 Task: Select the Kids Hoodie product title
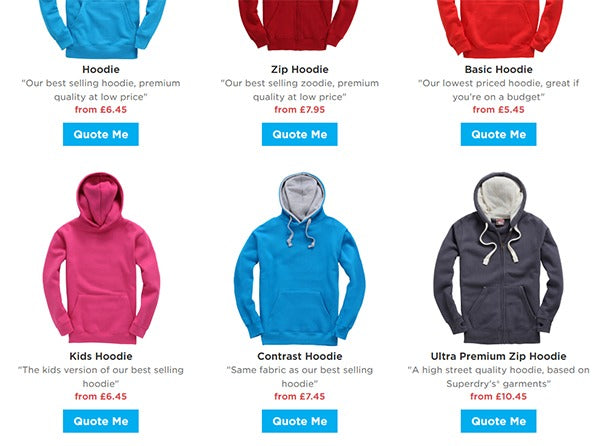coord(101,356)
